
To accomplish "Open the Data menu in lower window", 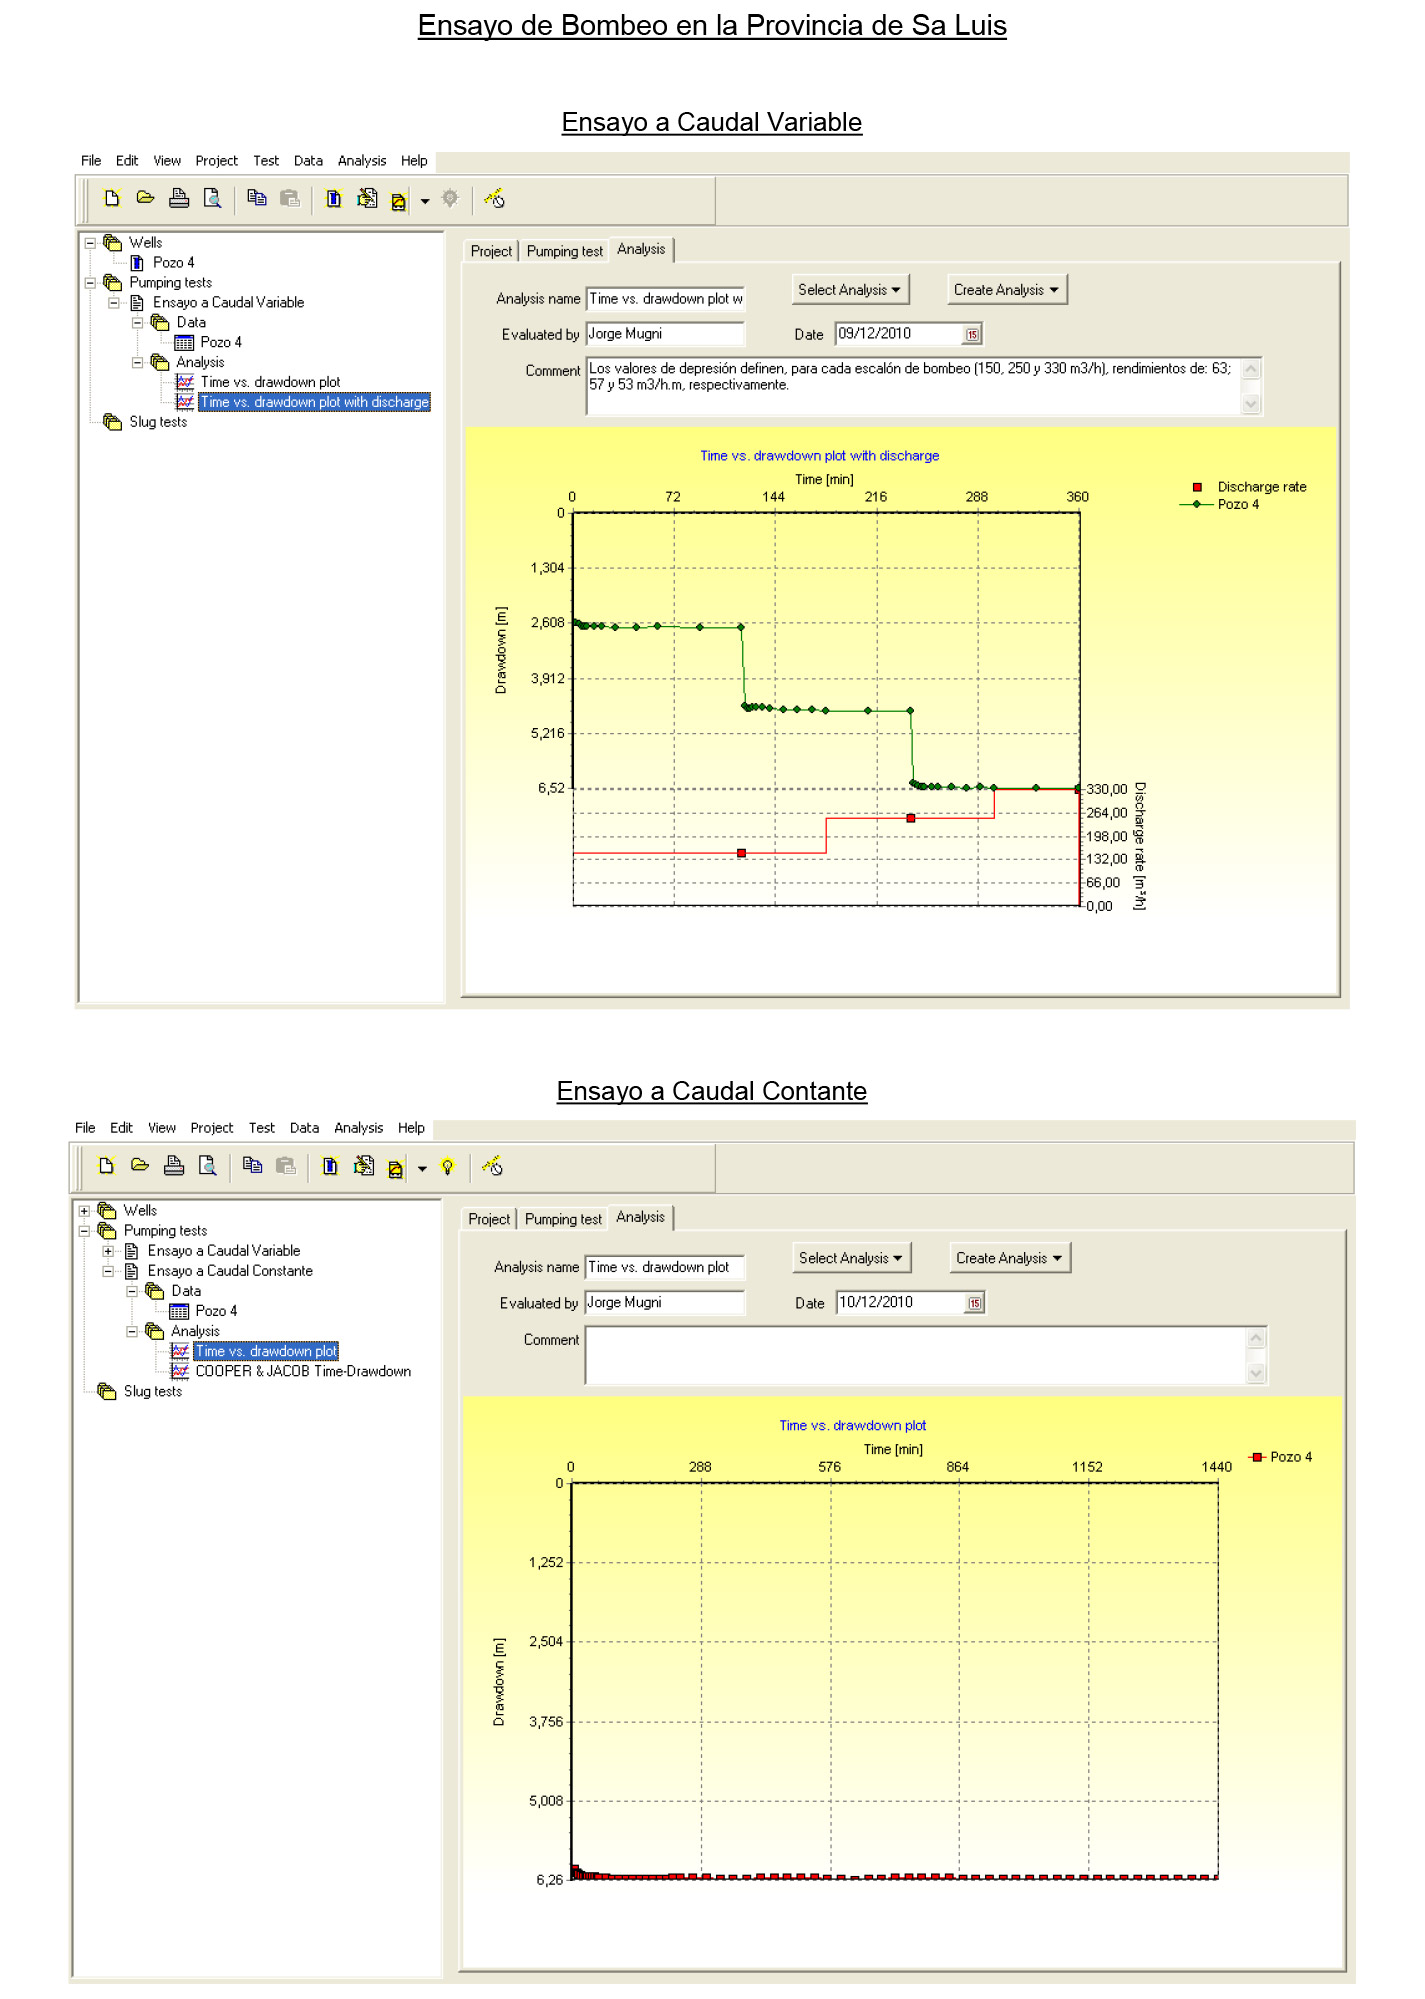I will point(304,1128).
